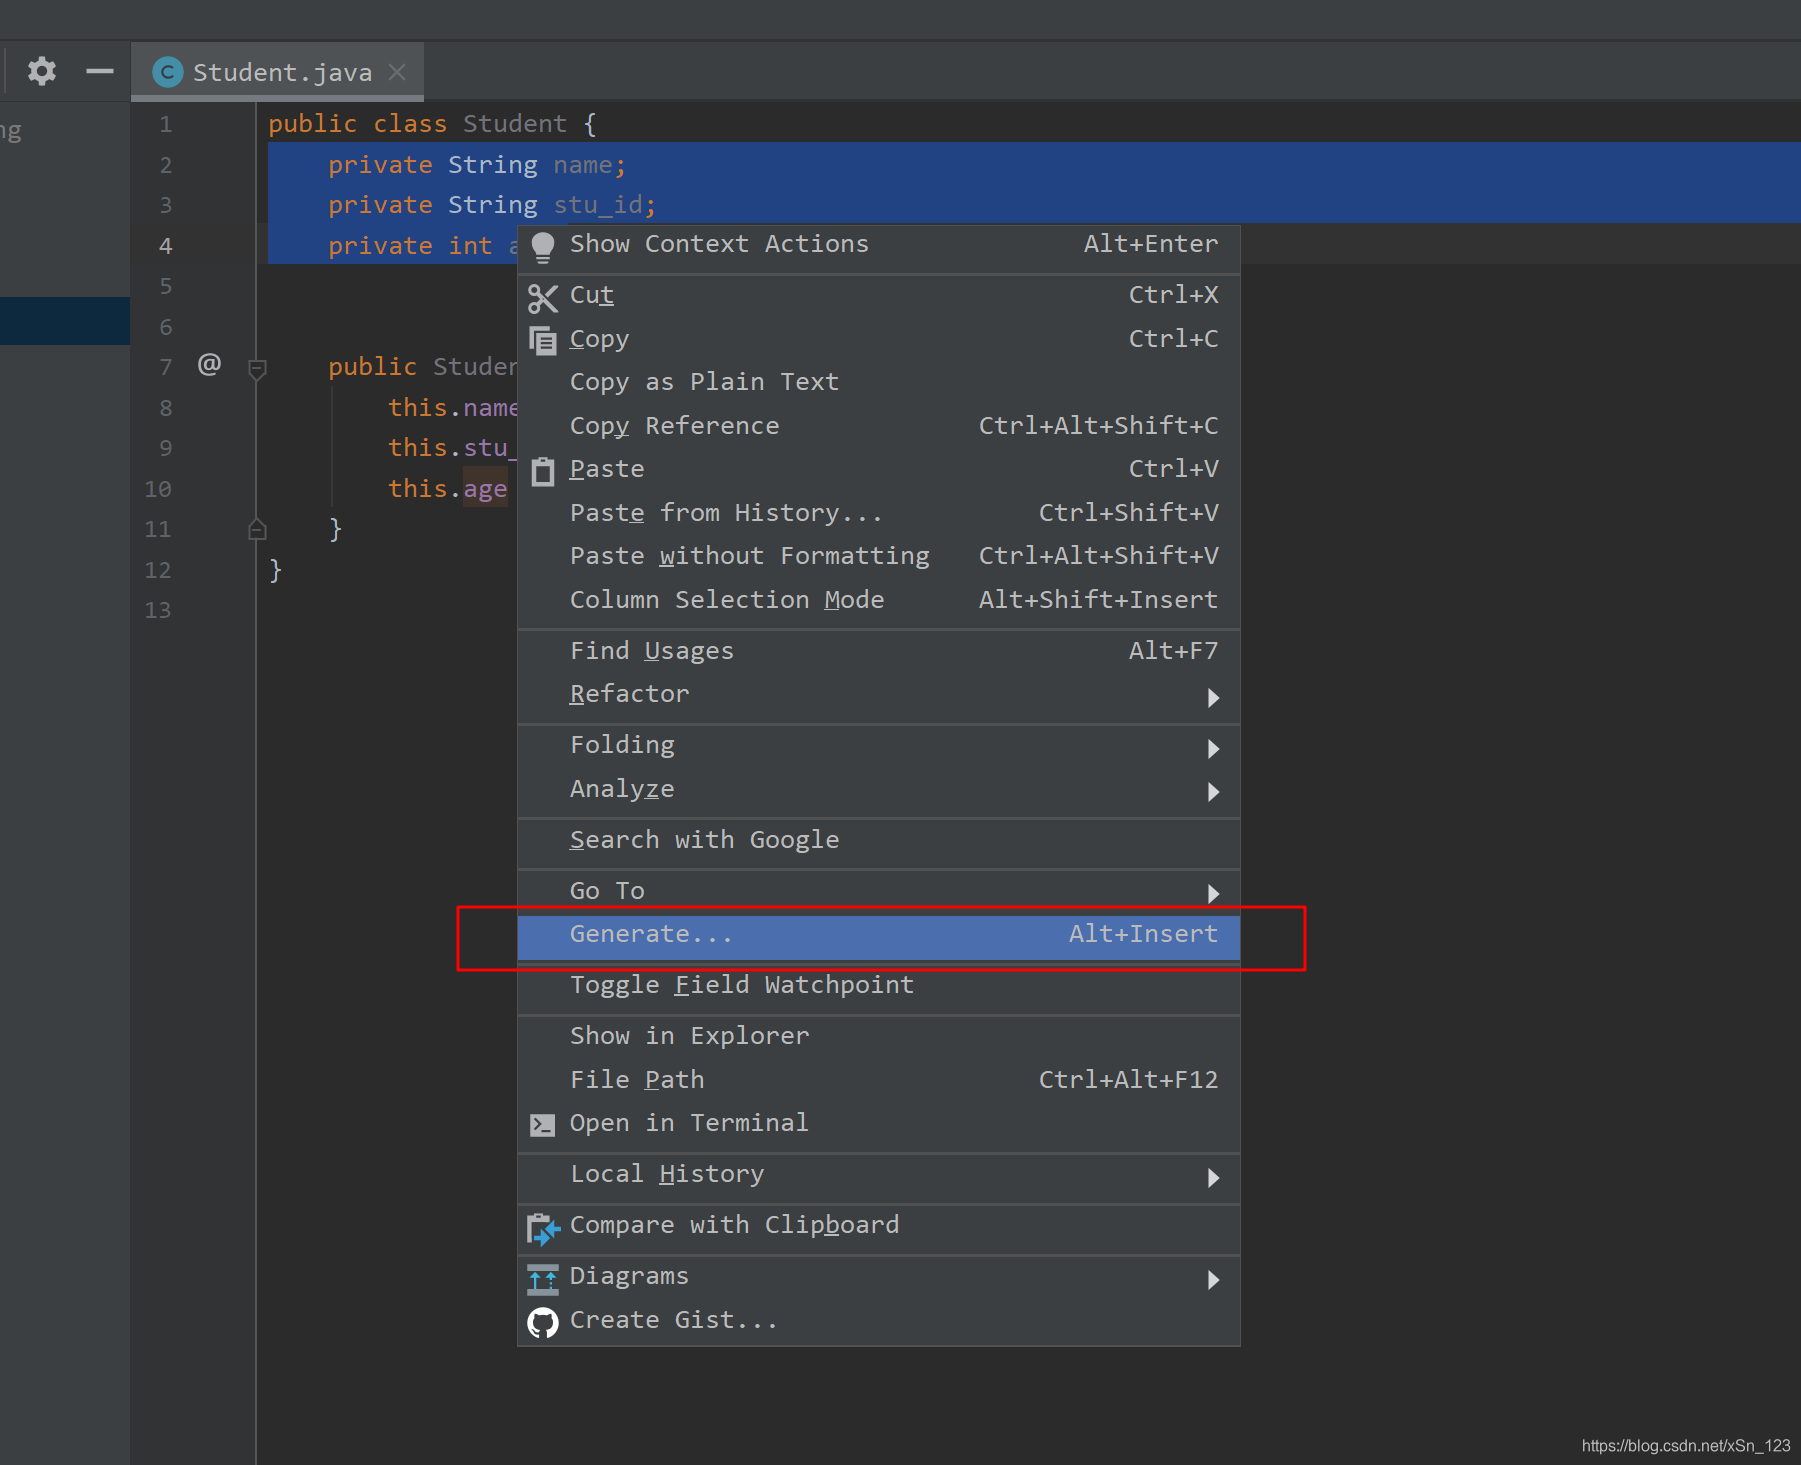The height and width of the screenshot is (1465, 1801).
Task: Expand the Analyze submenu arrow
Action: coord(1213,792)
